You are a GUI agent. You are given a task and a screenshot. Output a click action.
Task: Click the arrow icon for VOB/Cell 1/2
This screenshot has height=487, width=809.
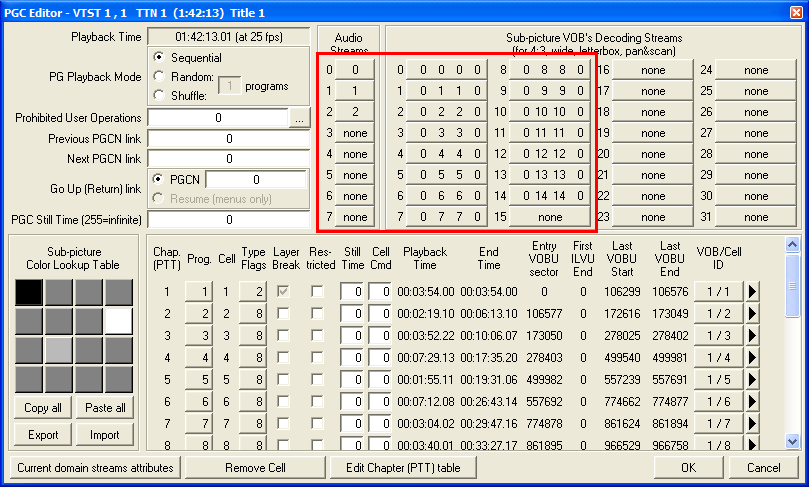pos(754,314)
